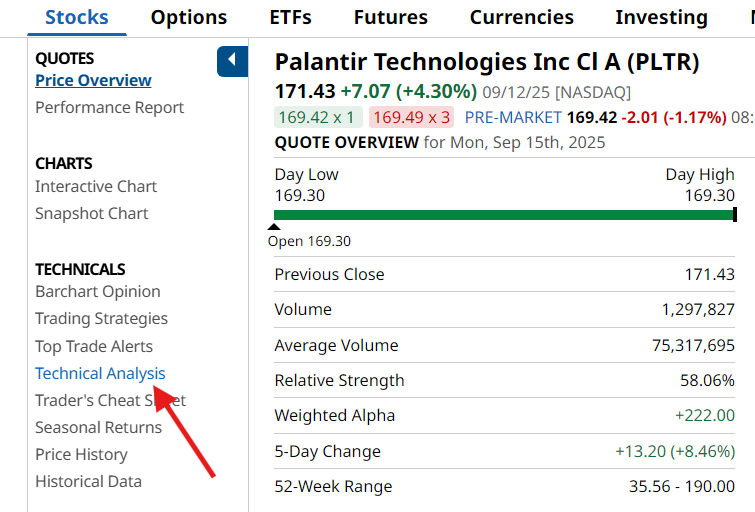Collapse the sidebar with blue arrow button
The height and width of the screenshot is (512, 755).
tap(232, 61)
